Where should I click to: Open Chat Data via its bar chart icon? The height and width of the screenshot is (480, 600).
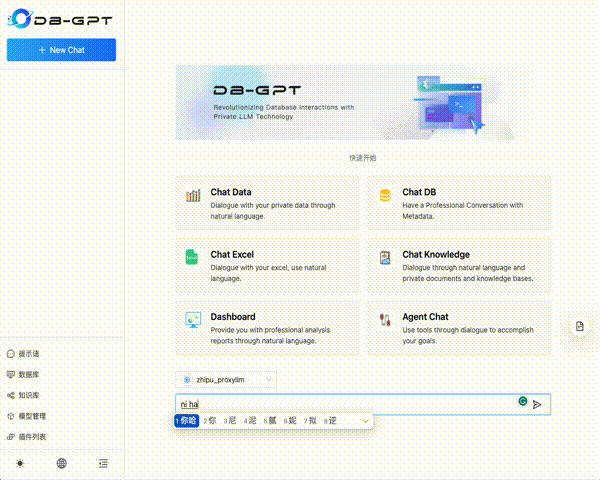[x=193, y=196]
